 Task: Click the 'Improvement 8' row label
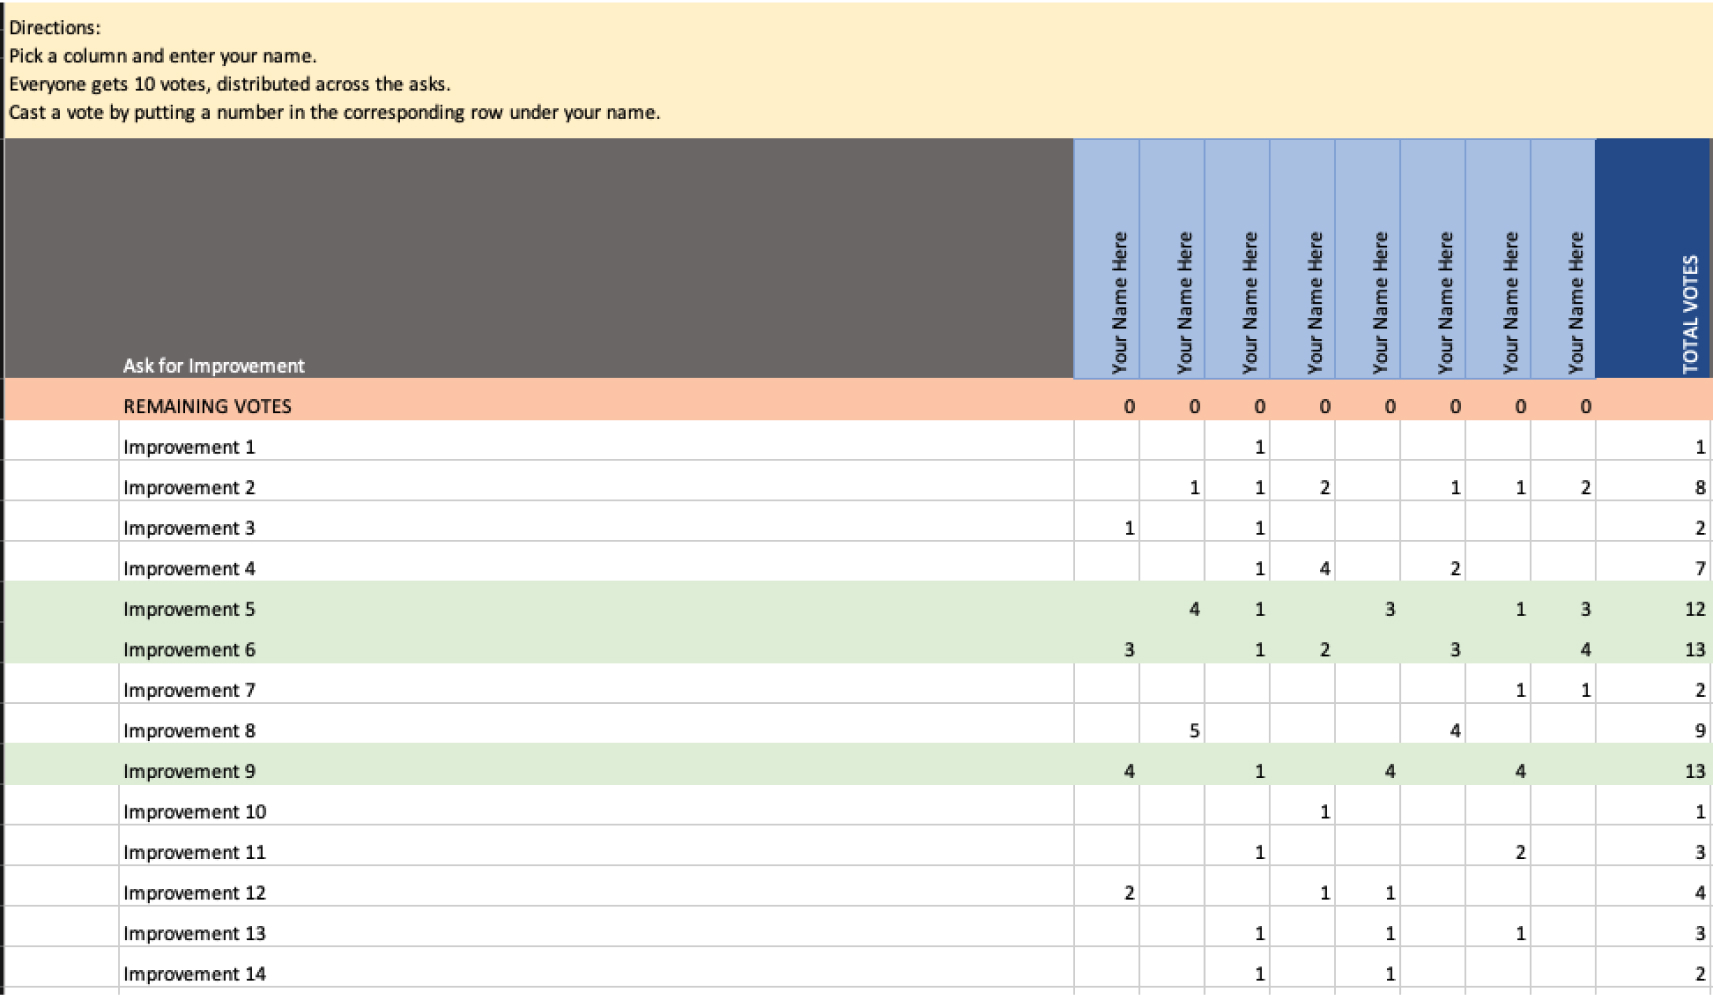click(x=189, y=731)
